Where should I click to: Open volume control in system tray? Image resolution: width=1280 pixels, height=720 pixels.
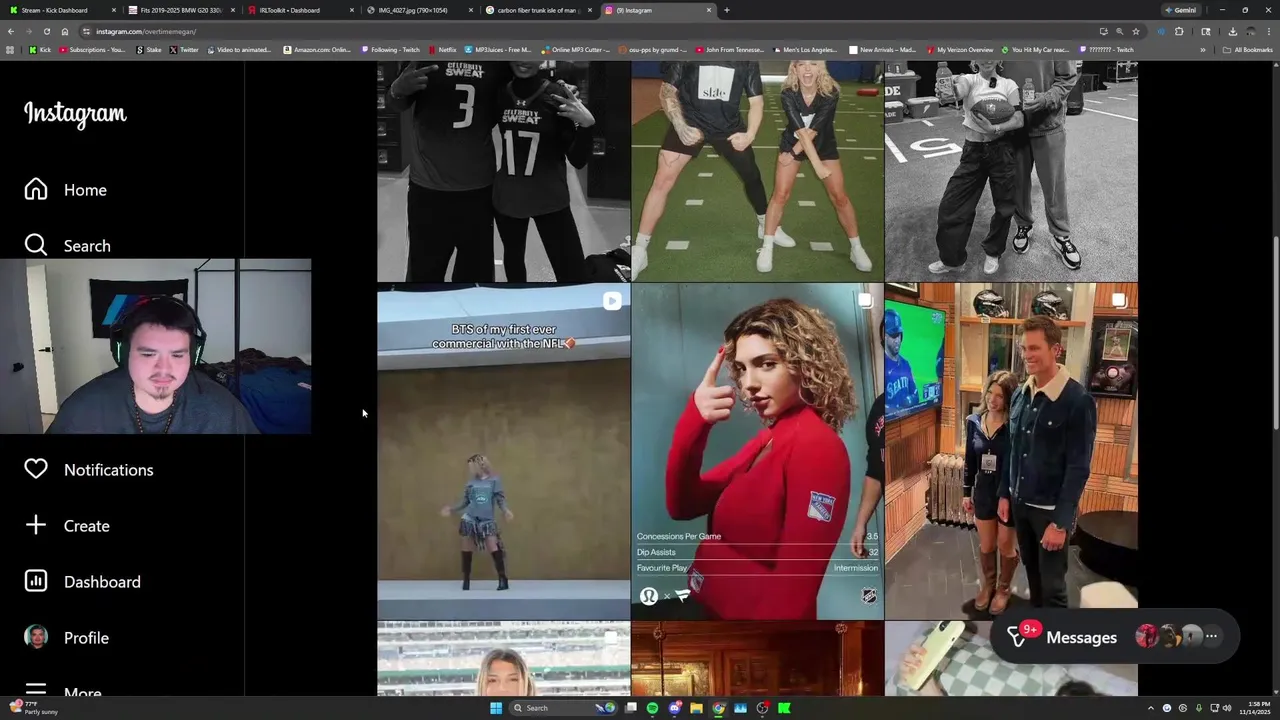pyautogui.click(x=1226, y=708)
